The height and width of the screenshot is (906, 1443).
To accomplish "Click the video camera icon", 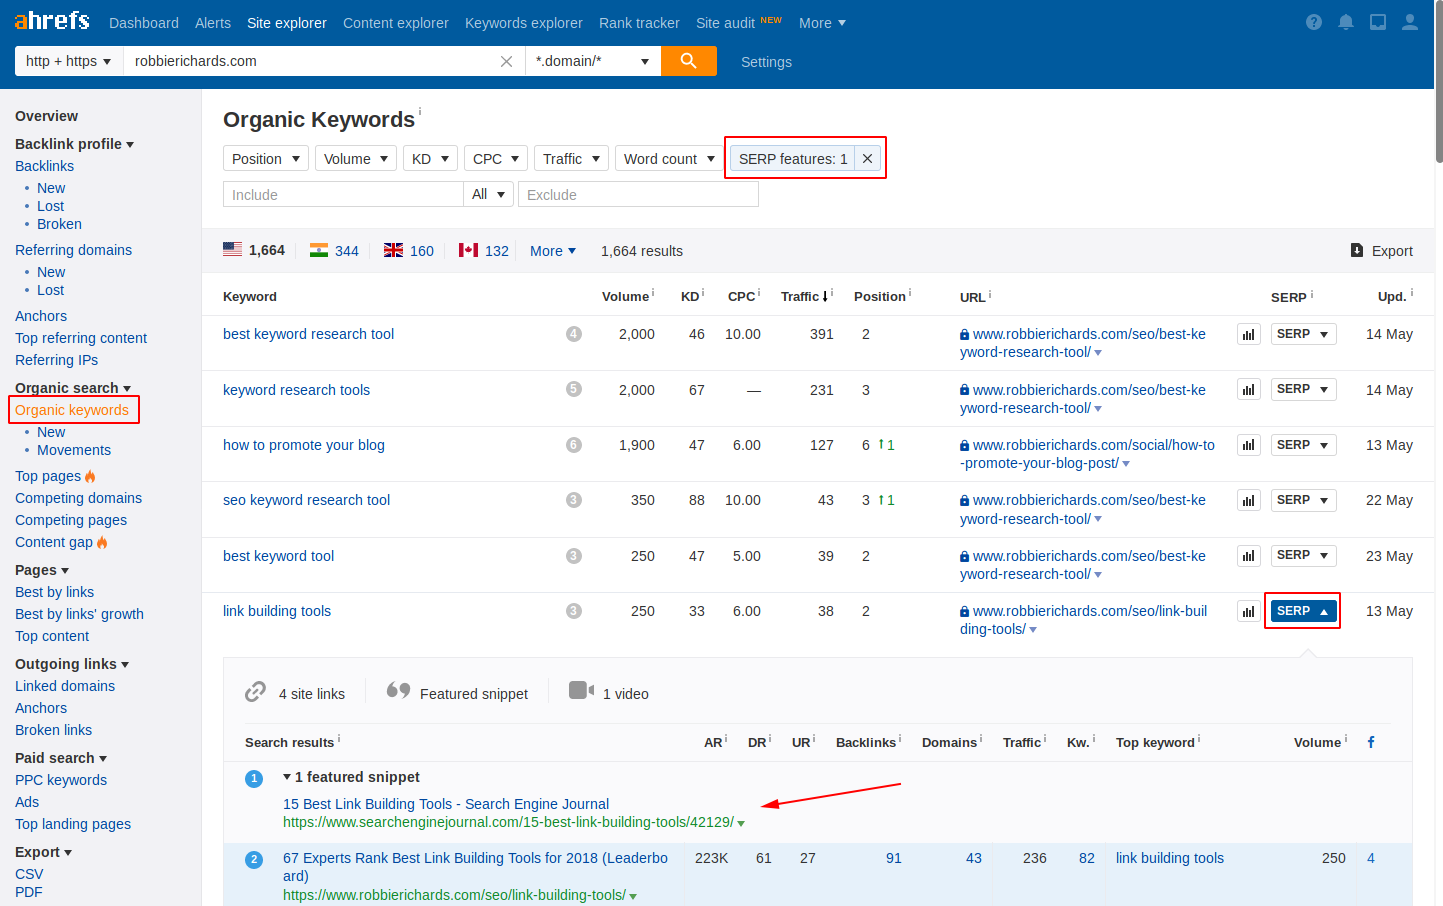I will click(x=581, y=690).
